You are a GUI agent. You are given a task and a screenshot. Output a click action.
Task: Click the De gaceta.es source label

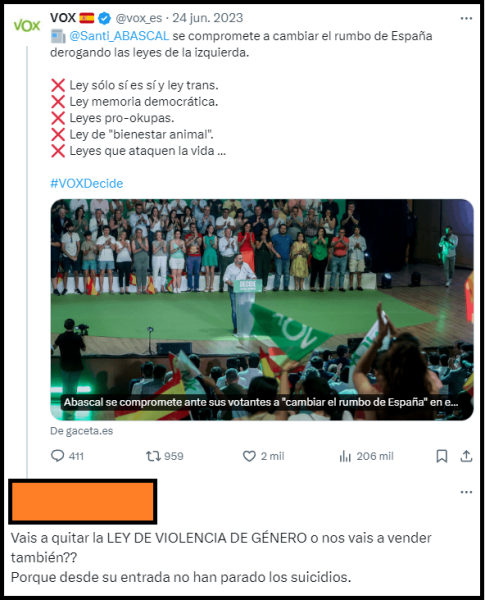coord(82,431)
